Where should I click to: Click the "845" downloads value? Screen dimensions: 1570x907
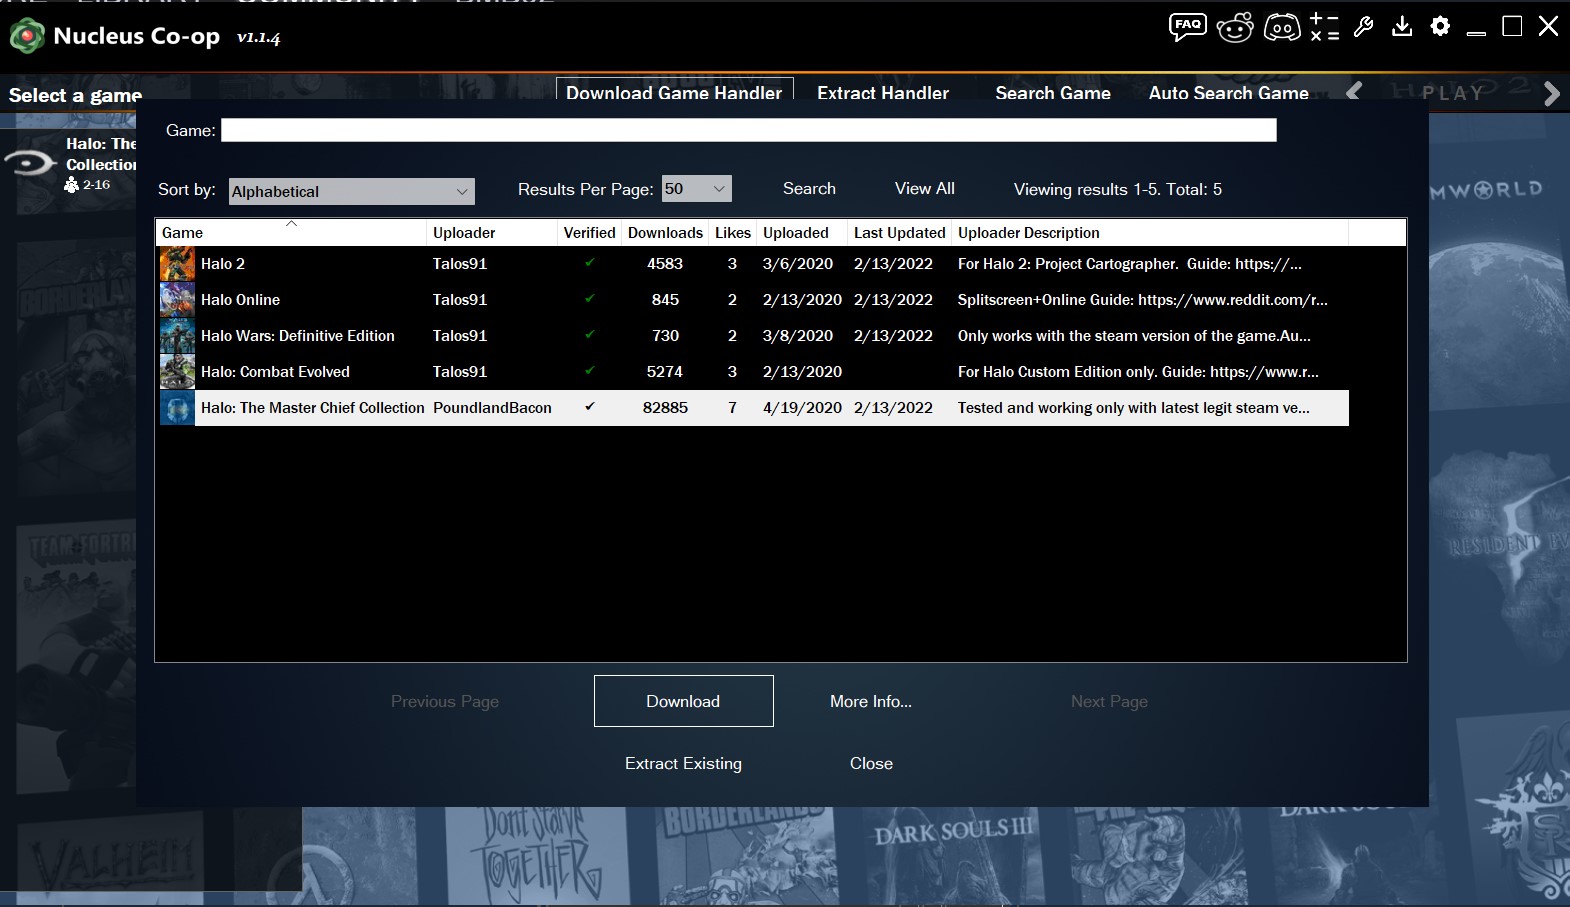(665, 300)
